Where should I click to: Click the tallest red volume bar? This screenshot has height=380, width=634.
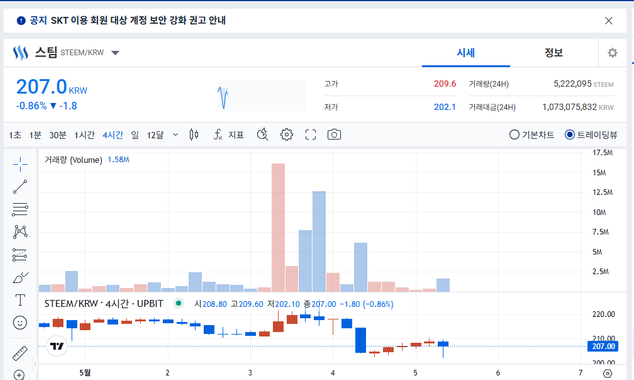pos(278,227)
